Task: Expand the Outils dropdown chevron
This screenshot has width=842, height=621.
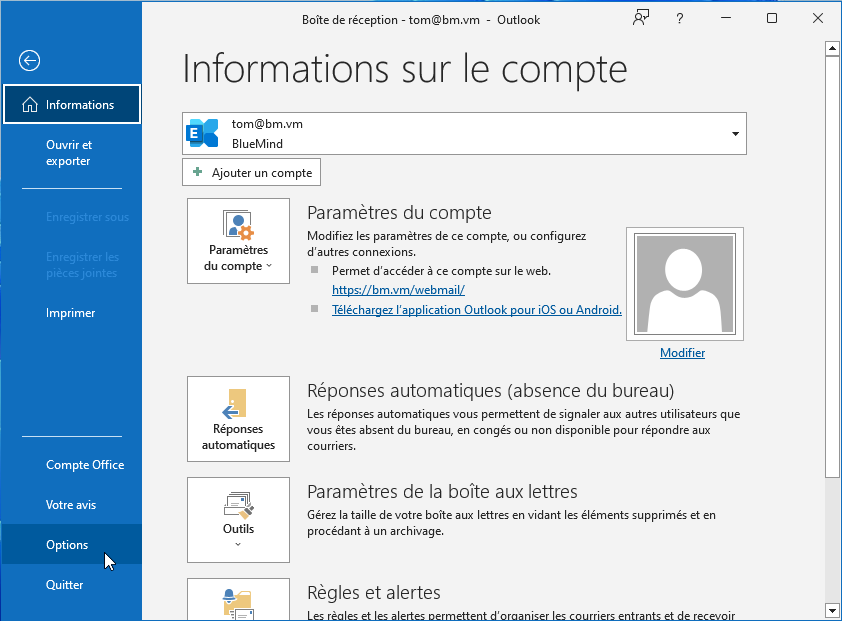Action: pyautogui.click(x=238, y=545)
